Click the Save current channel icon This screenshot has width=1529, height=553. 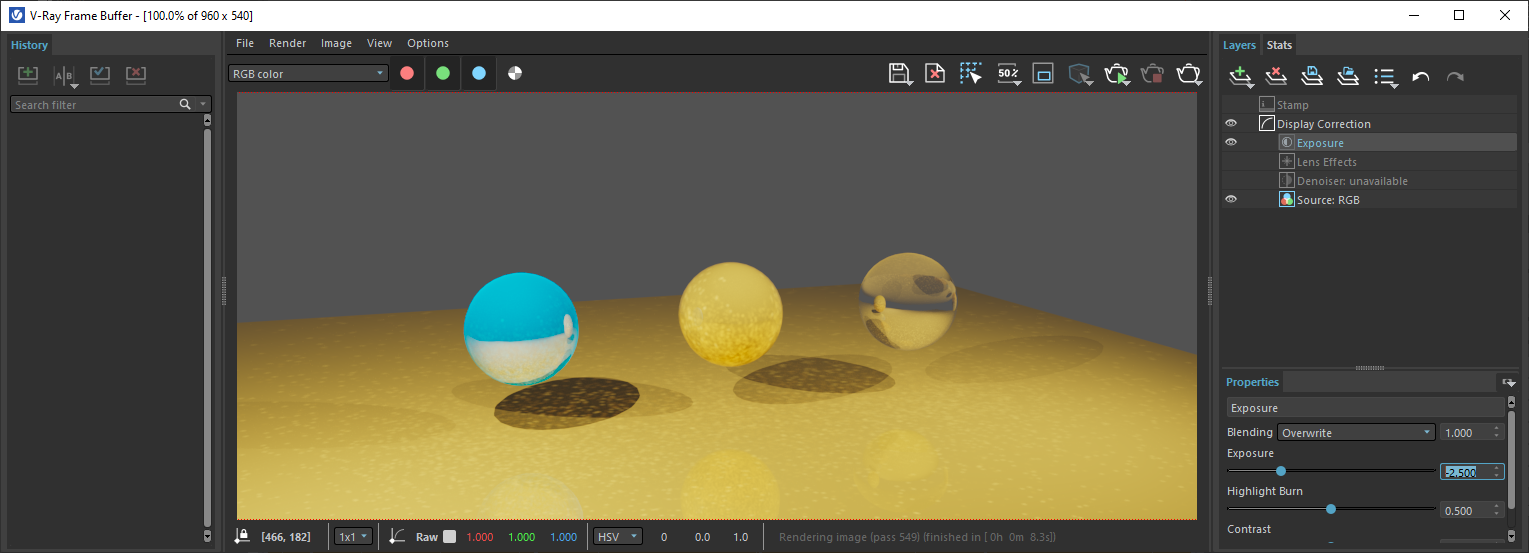tap(898, 74)
